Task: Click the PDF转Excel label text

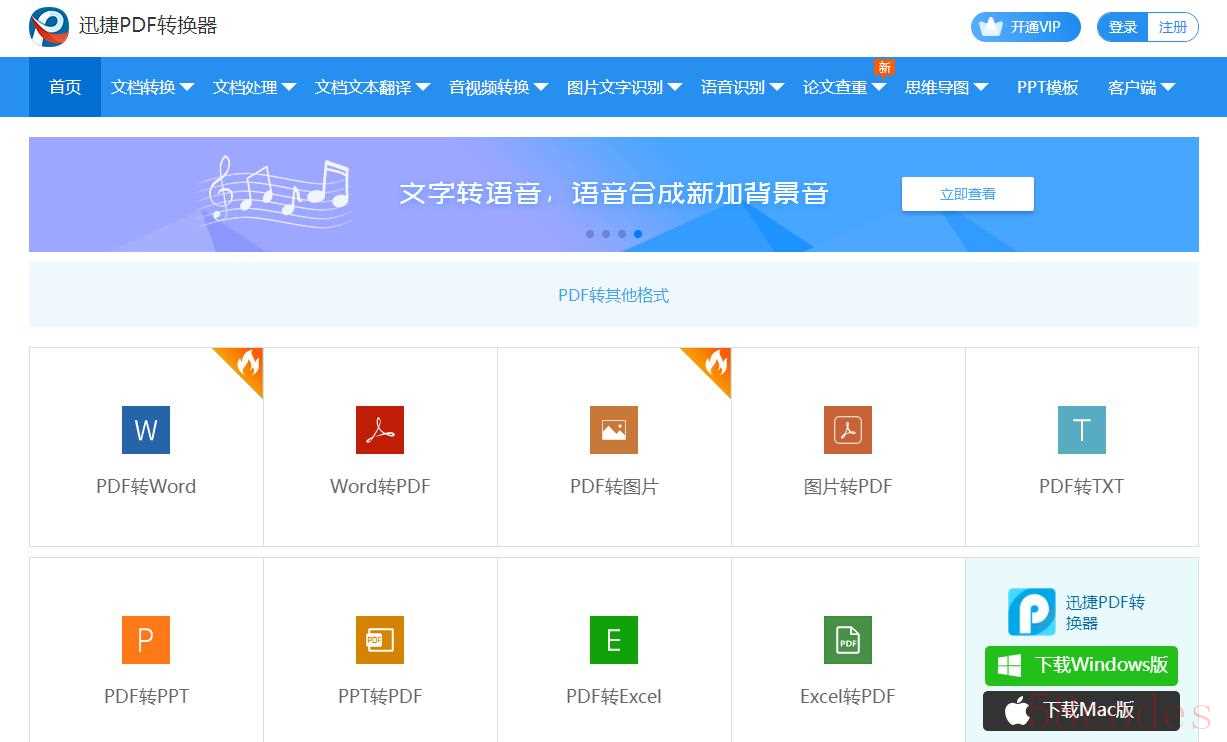Action: [x=614, y=697]
